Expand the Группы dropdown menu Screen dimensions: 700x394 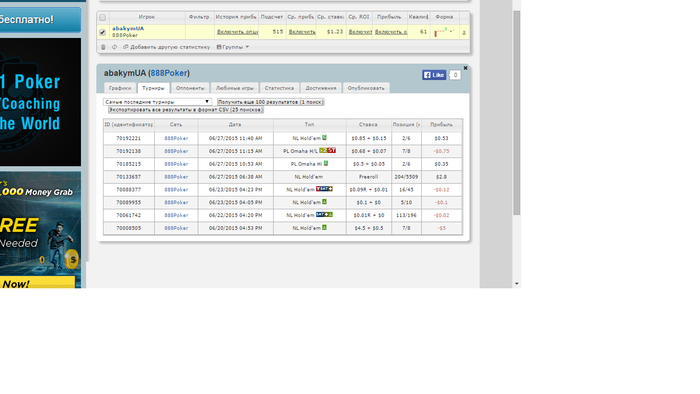[x=233, y=47]
